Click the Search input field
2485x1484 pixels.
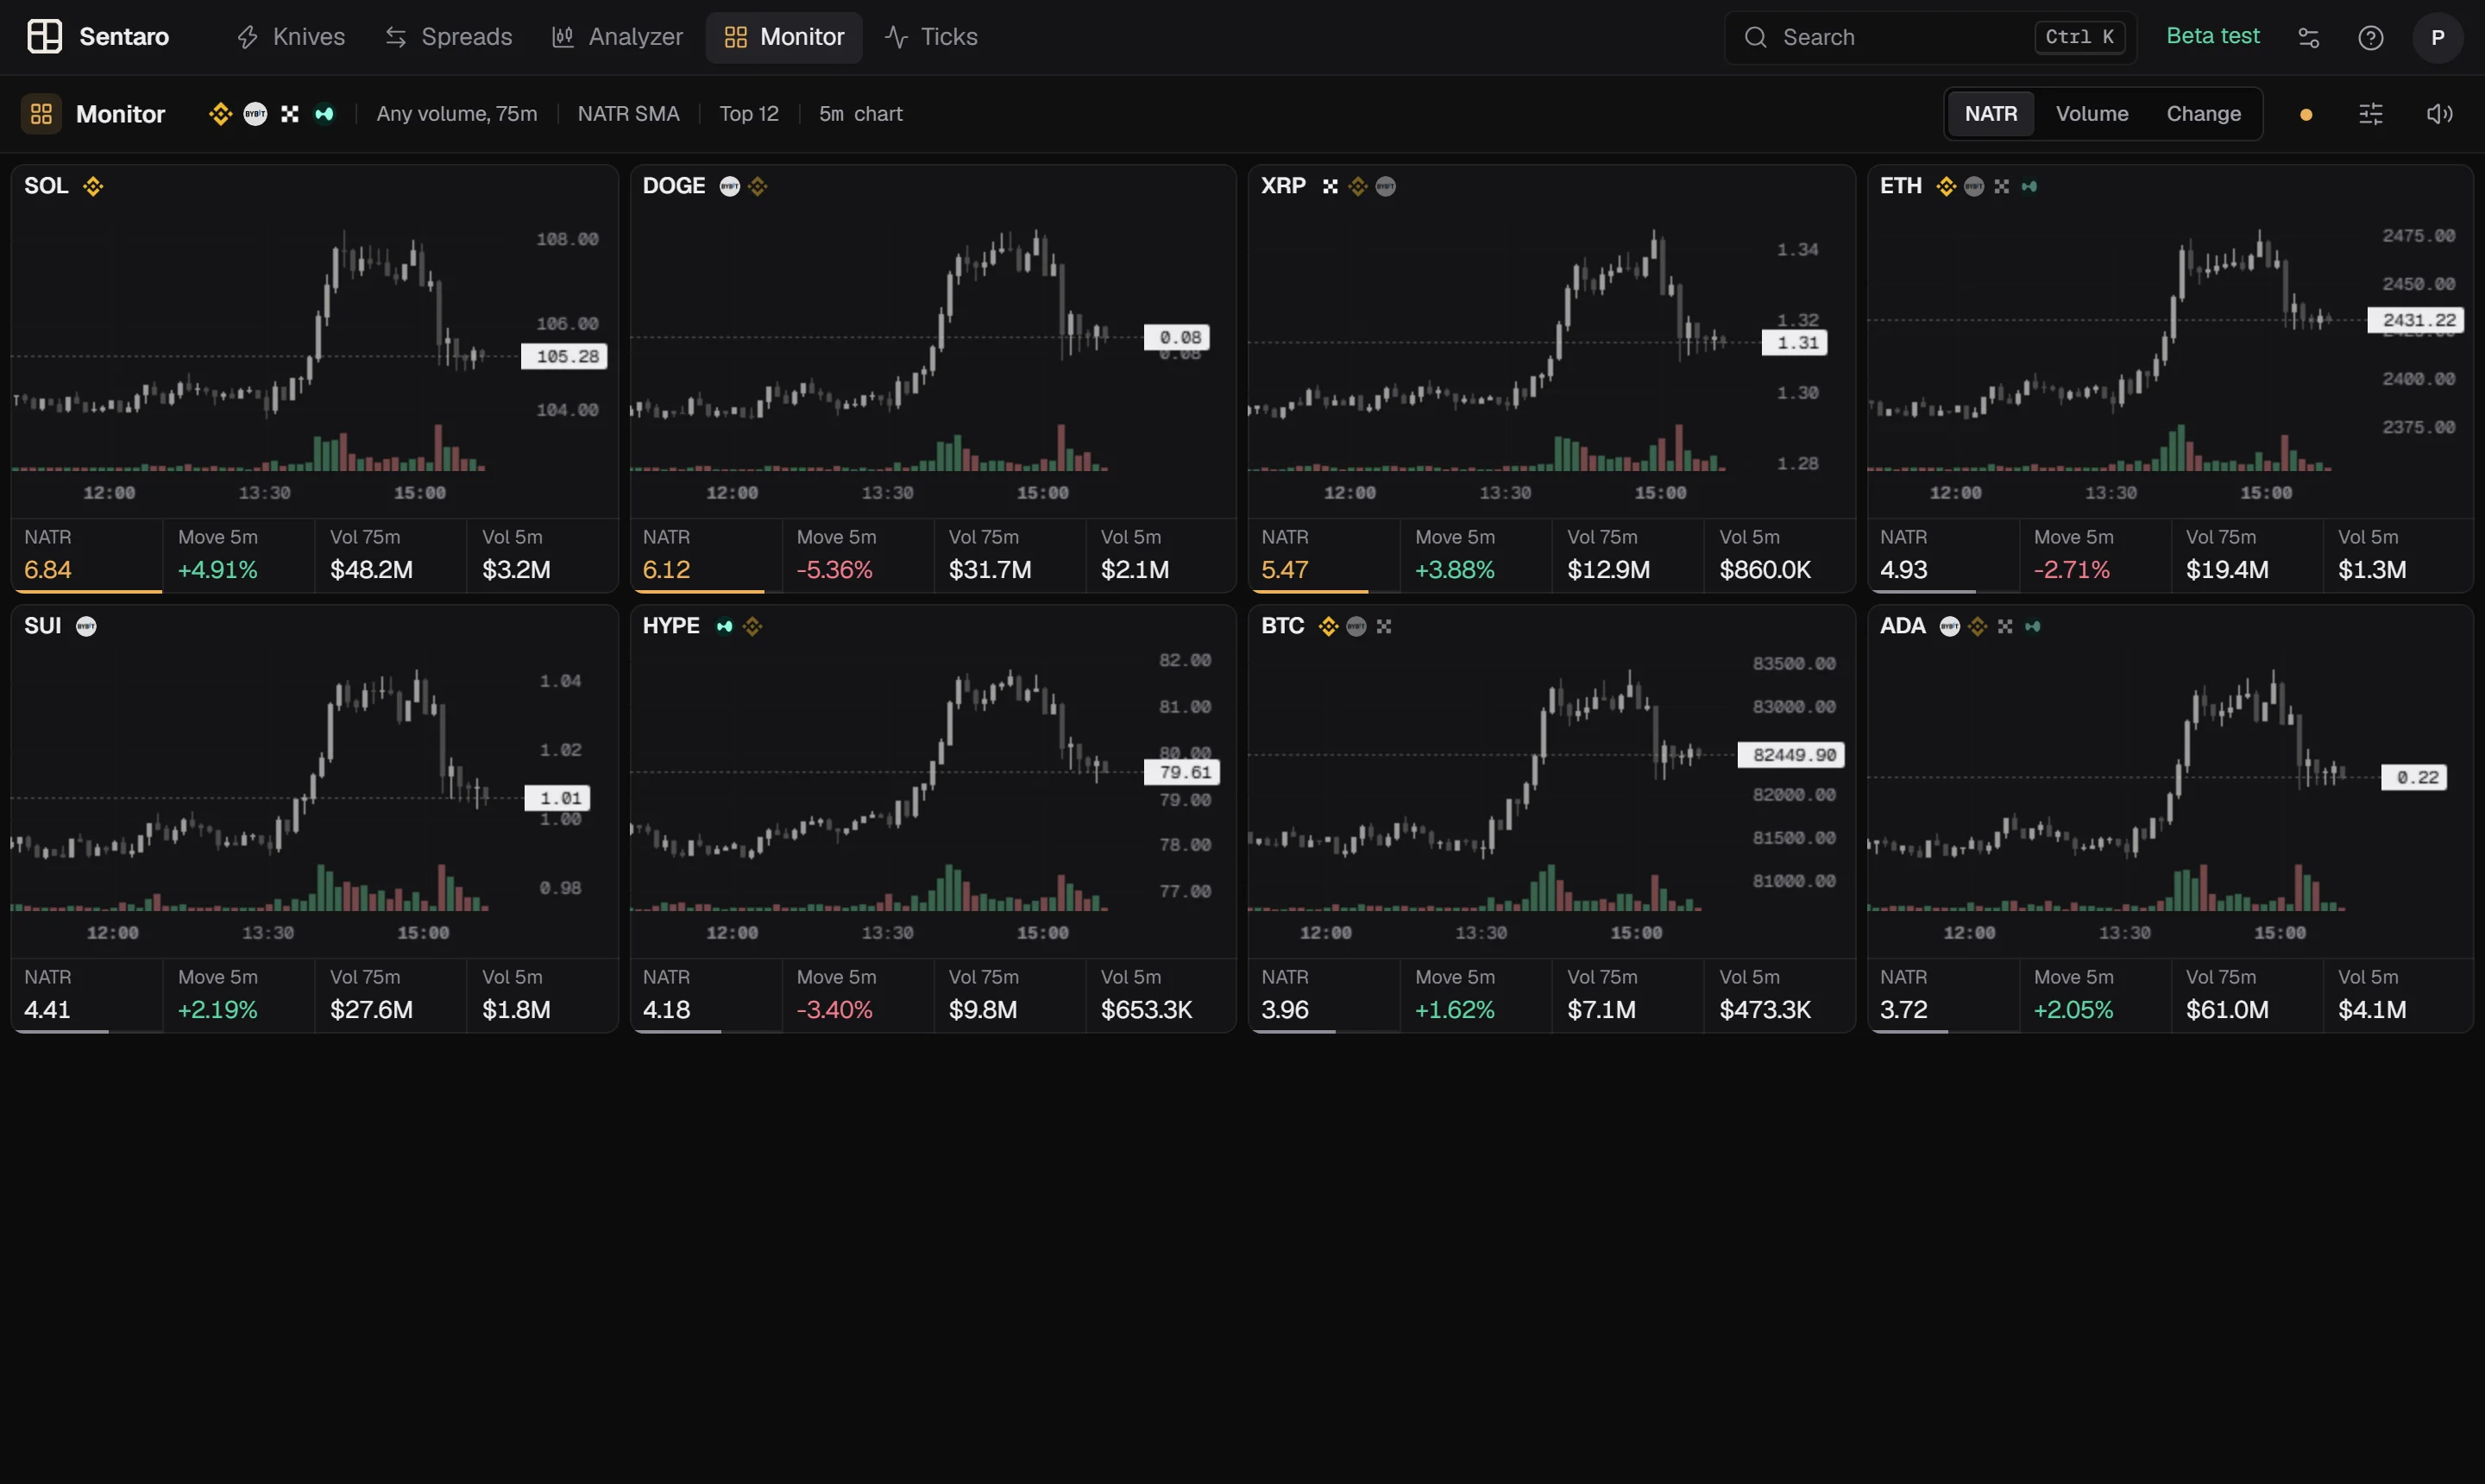click(1930, 37)
